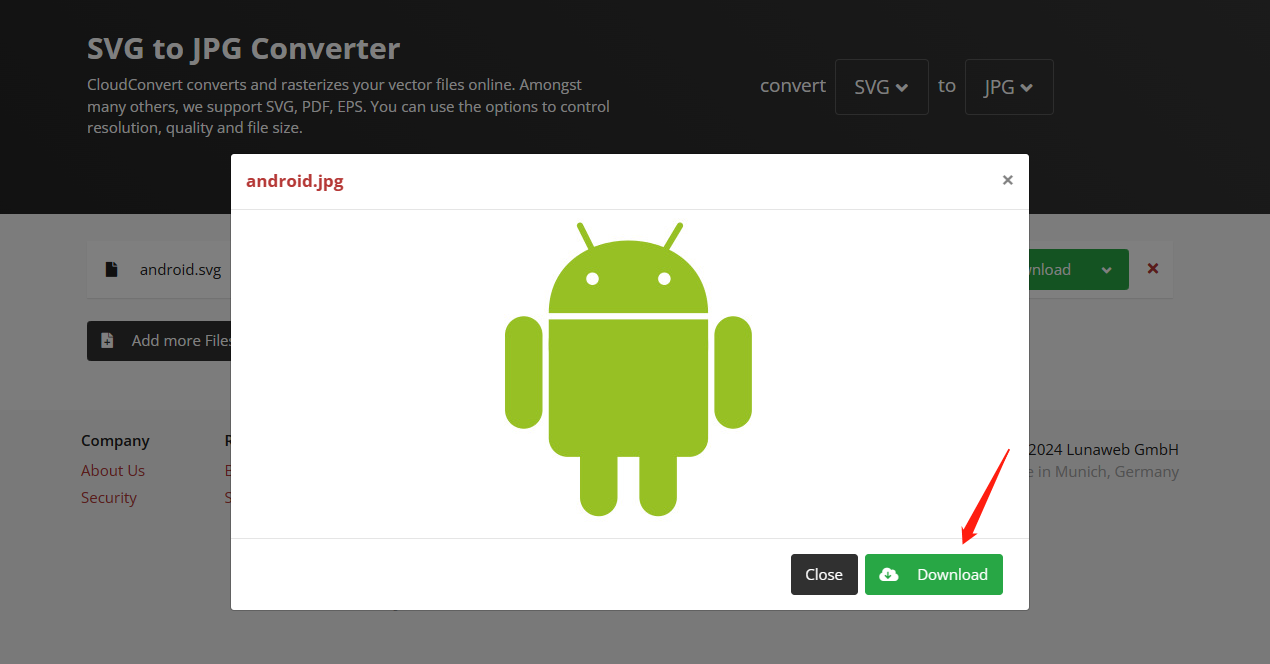The image size is (1270, 664).
Task: Open the SVG source format dropdown
Action: coord(881,87)
